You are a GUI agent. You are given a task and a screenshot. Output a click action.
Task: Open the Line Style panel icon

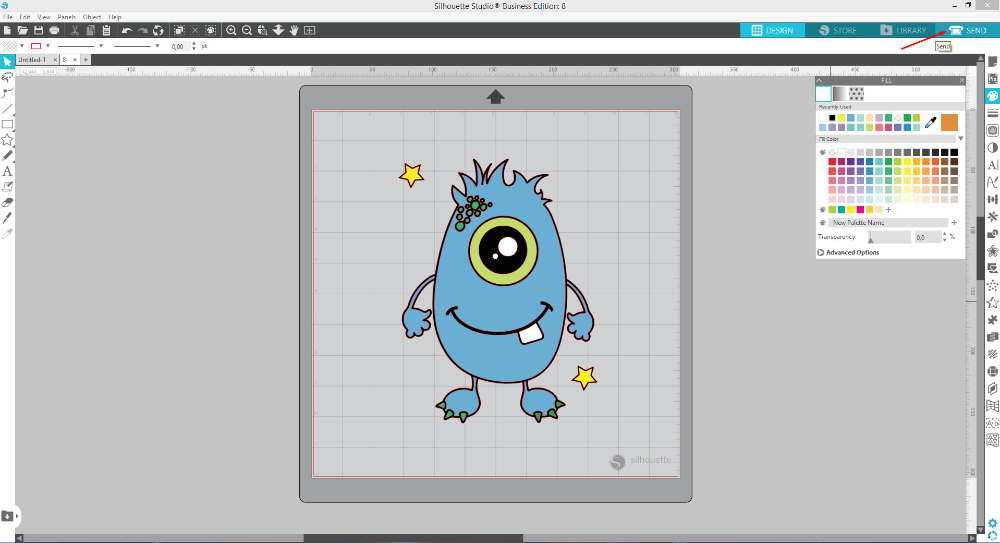[x=992, y=113]
